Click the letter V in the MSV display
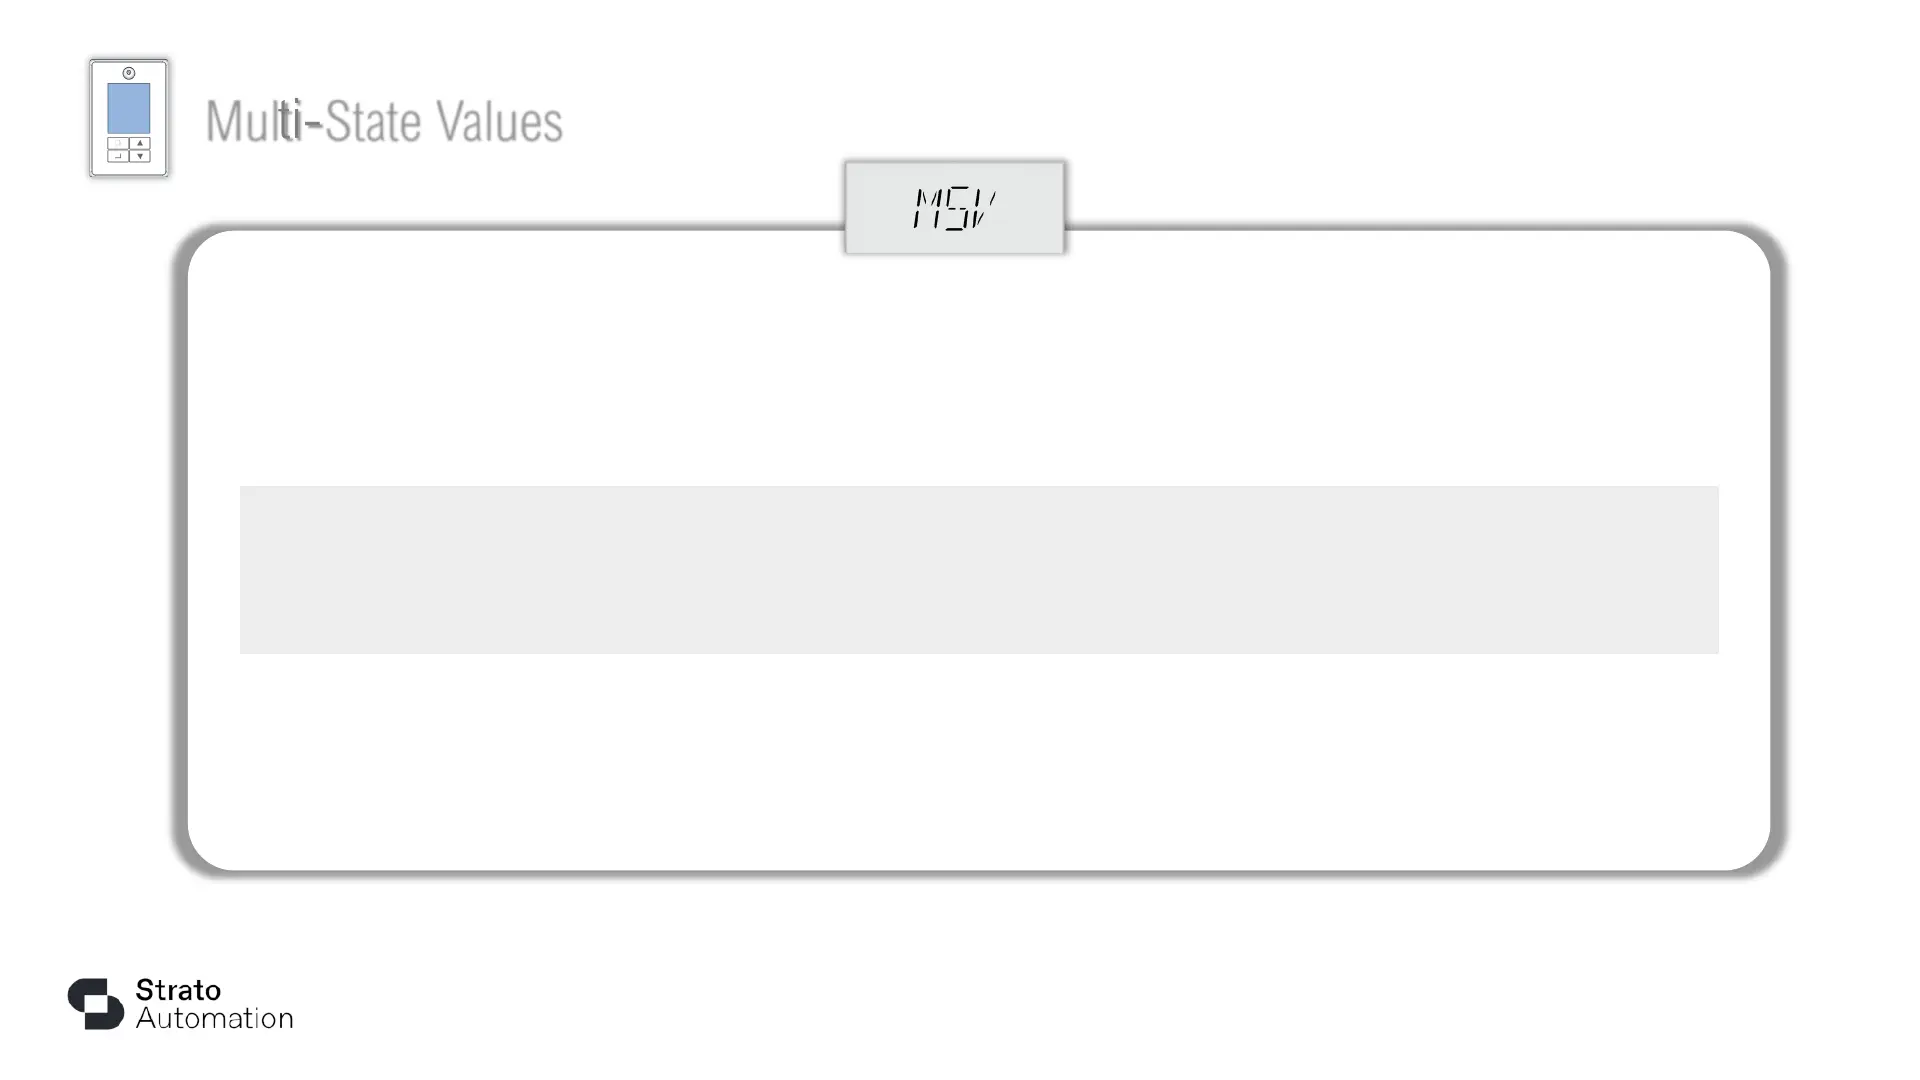1920x1080 pixels. point(982,209)
